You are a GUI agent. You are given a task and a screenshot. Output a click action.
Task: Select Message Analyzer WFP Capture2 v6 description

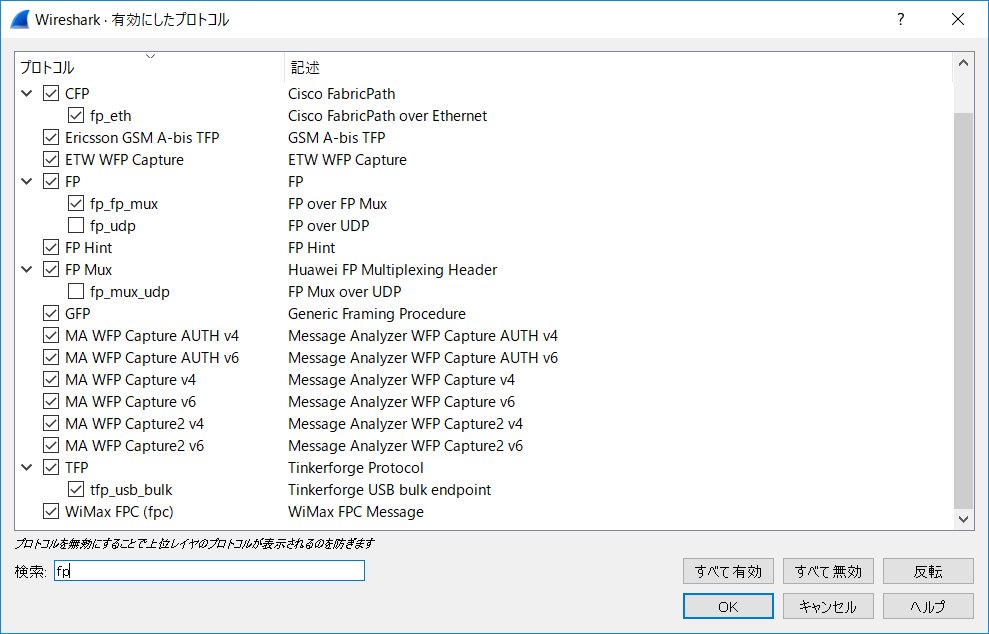click(405, 445)
